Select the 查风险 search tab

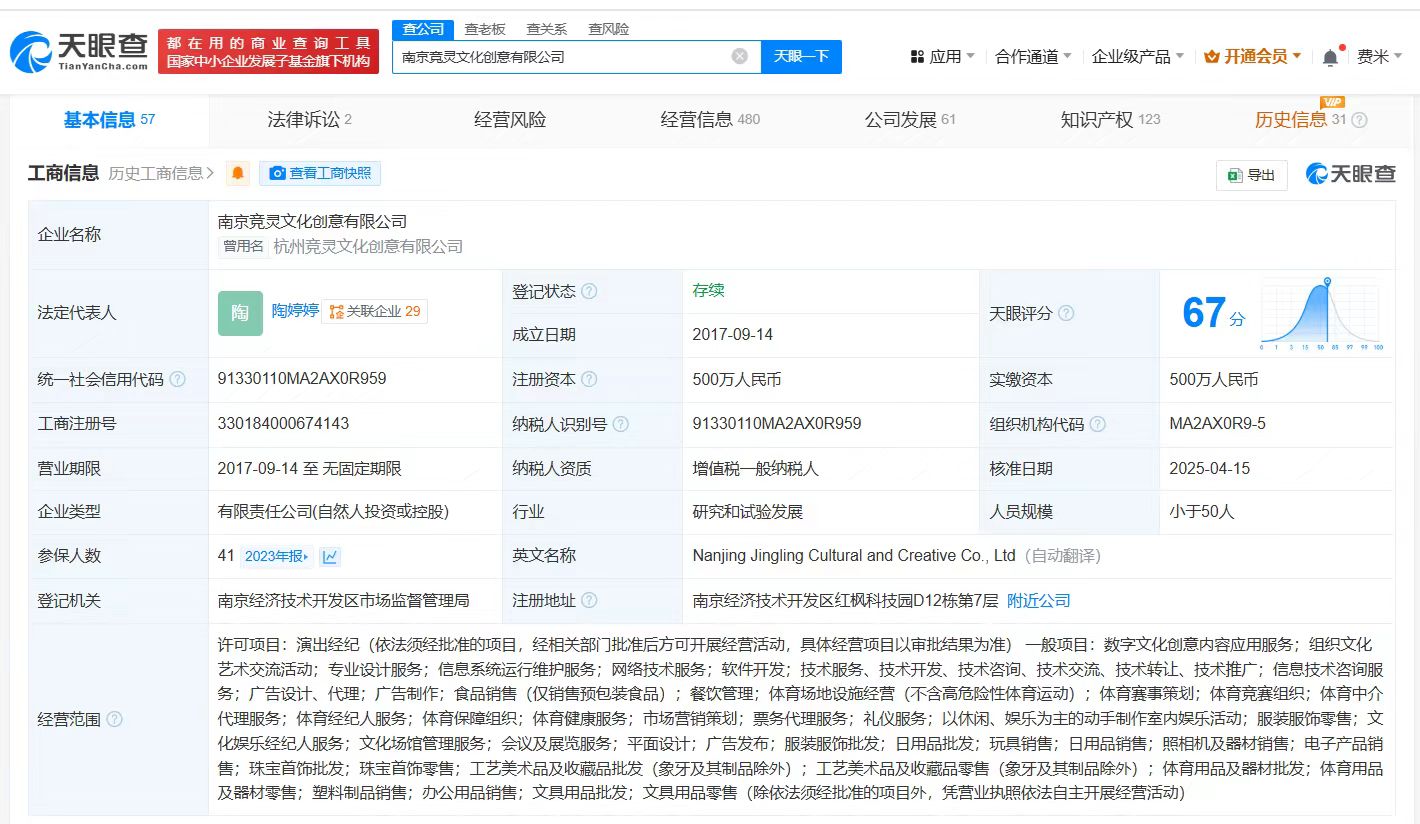click(x=609, y=29)
